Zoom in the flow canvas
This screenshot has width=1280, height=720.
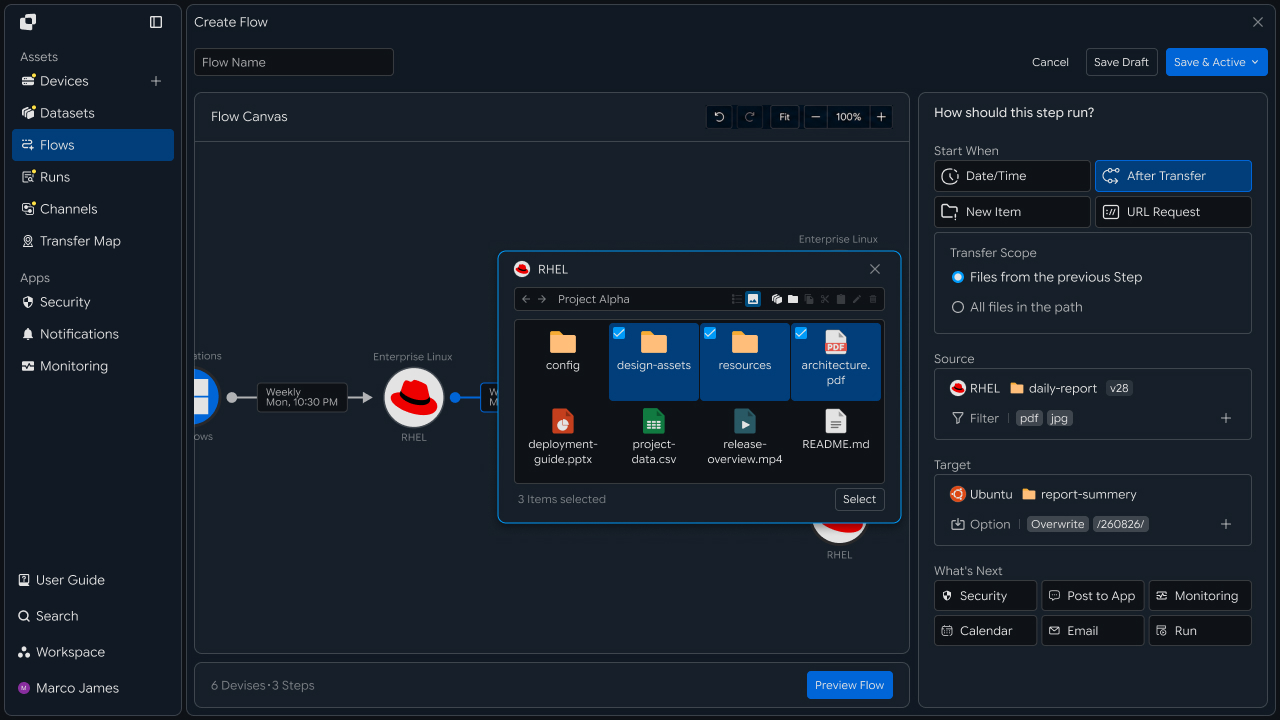pos(881,117)
